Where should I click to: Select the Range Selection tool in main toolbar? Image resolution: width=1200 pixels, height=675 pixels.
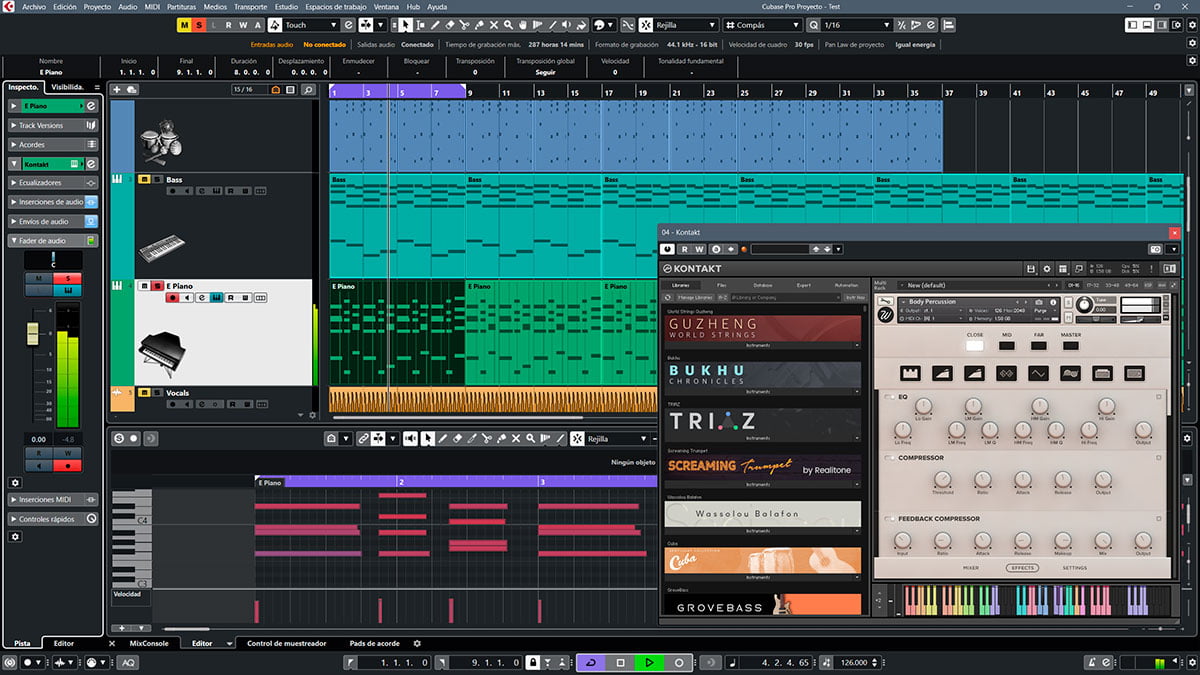click(420, 24)
